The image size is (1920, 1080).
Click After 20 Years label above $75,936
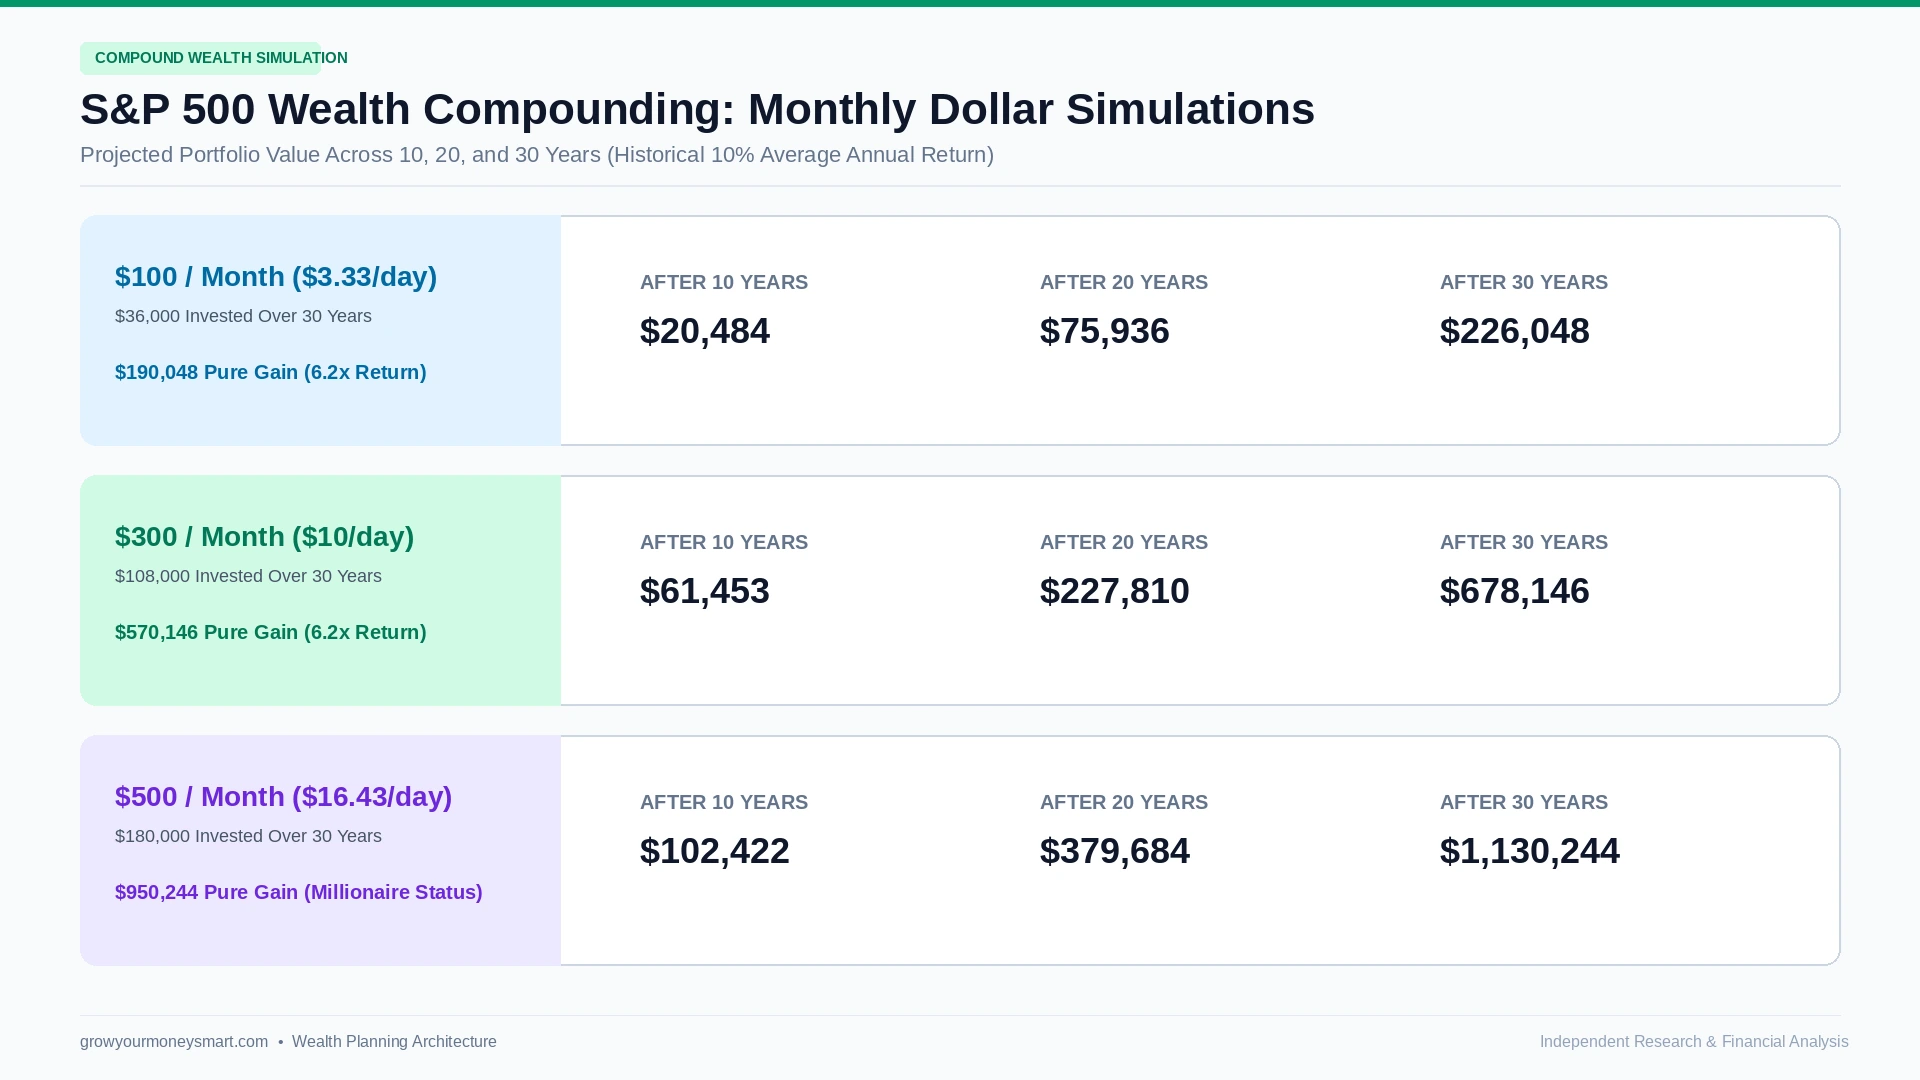click(x=1124, y=282)
